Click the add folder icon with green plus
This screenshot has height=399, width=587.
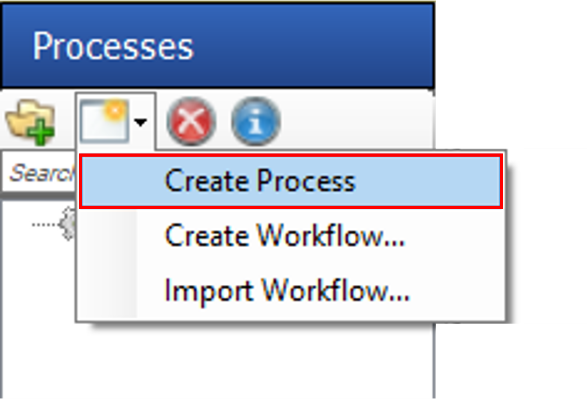[31, 122]
